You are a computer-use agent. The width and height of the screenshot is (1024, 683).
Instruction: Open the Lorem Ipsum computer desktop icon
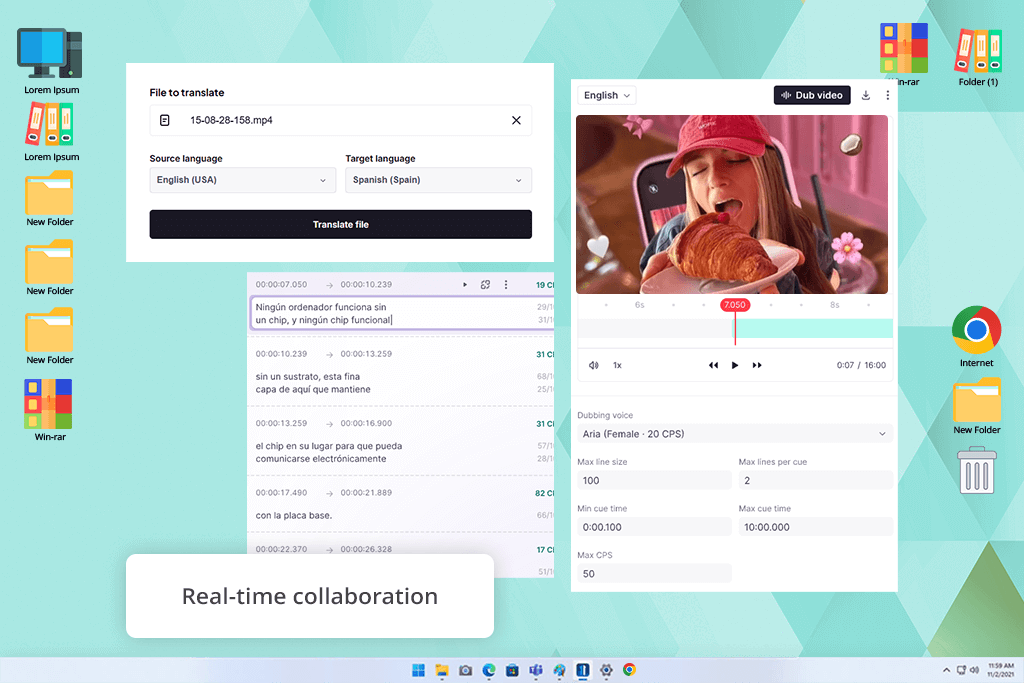click(x=51, y=61)
